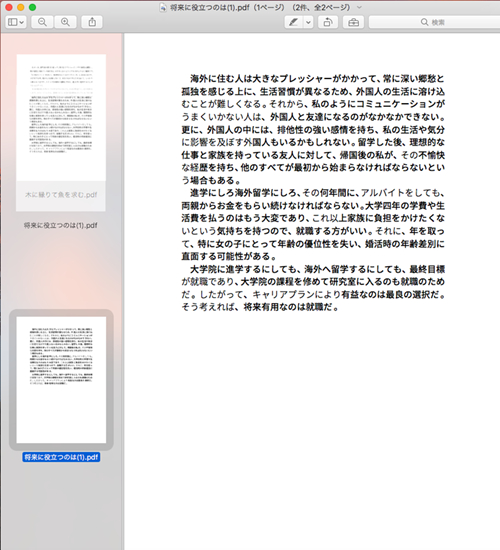Image resolution: width=500 pixels, height=550 pixels.
Task: Click the 木に縁りて魚を求む.pdf file label
Action: tap(61, 195)
